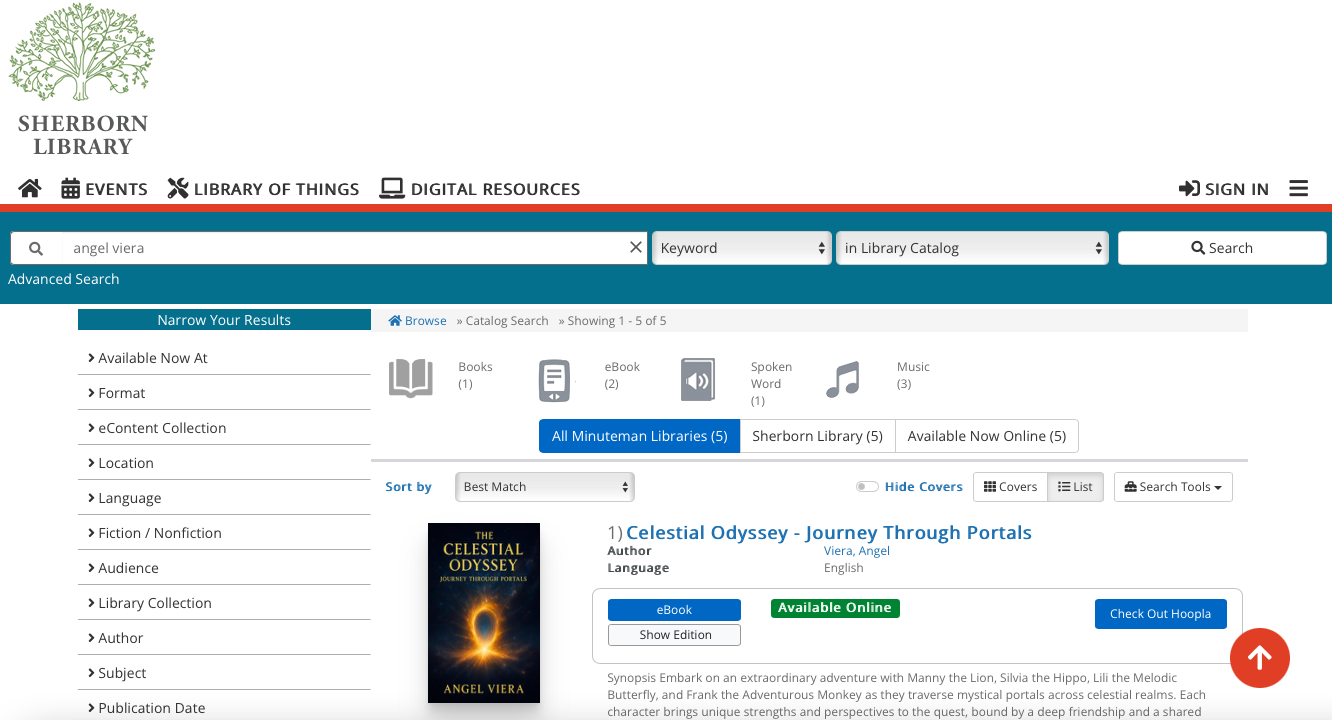Open the Keyword search type dropdown
The width and height of the screenshot is (1332, 720).
pyautogui.click(x=743, y=248)
